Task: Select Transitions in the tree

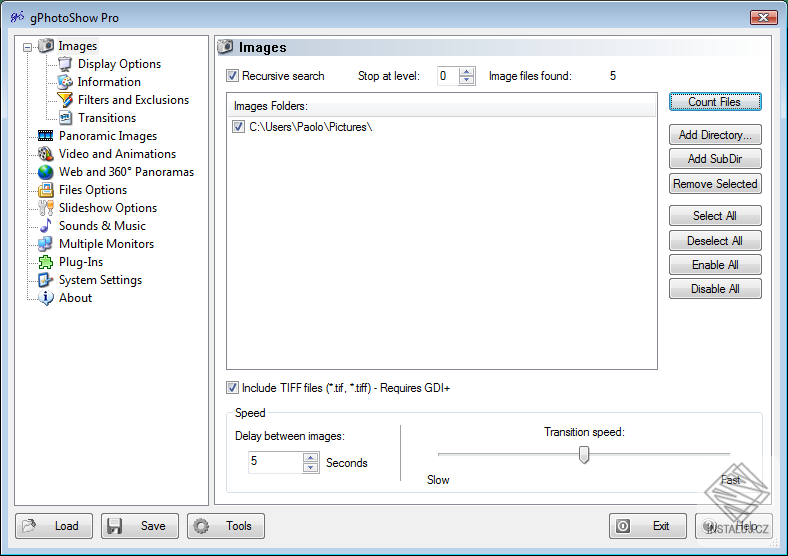Action: click(x=107, y=118)
